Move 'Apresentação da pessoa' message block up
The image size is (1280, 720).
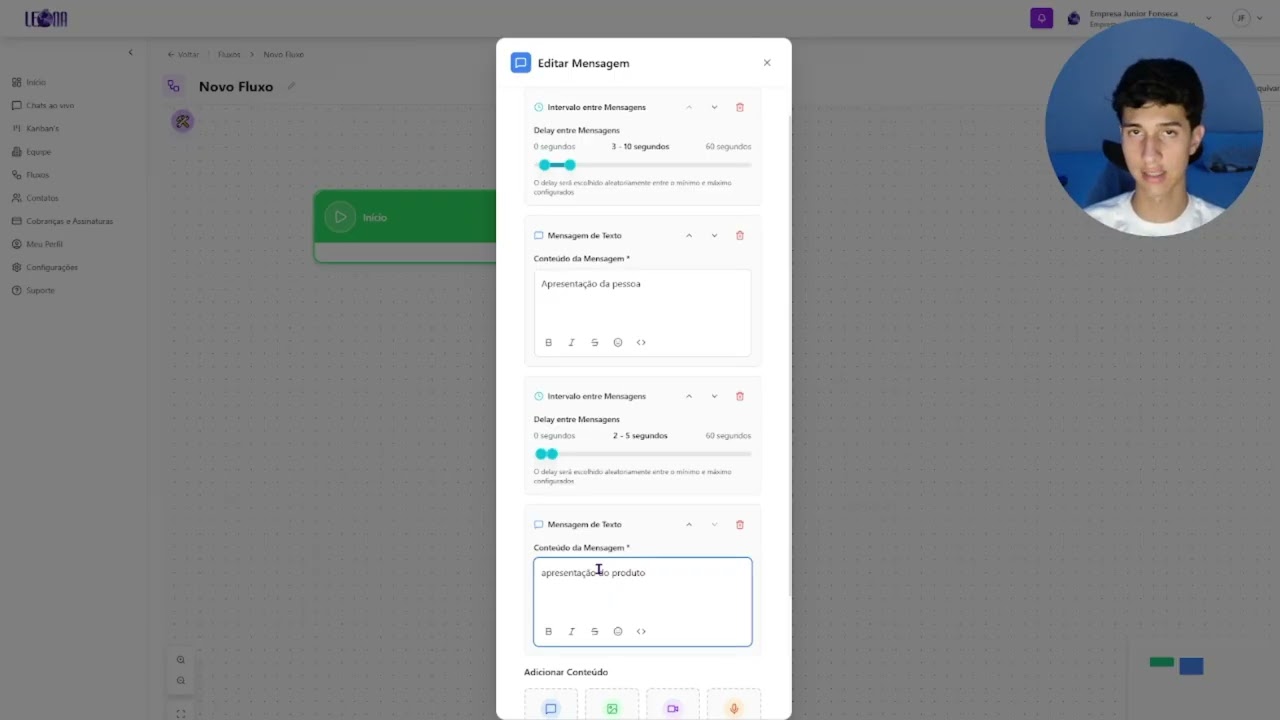coord(689,235)
